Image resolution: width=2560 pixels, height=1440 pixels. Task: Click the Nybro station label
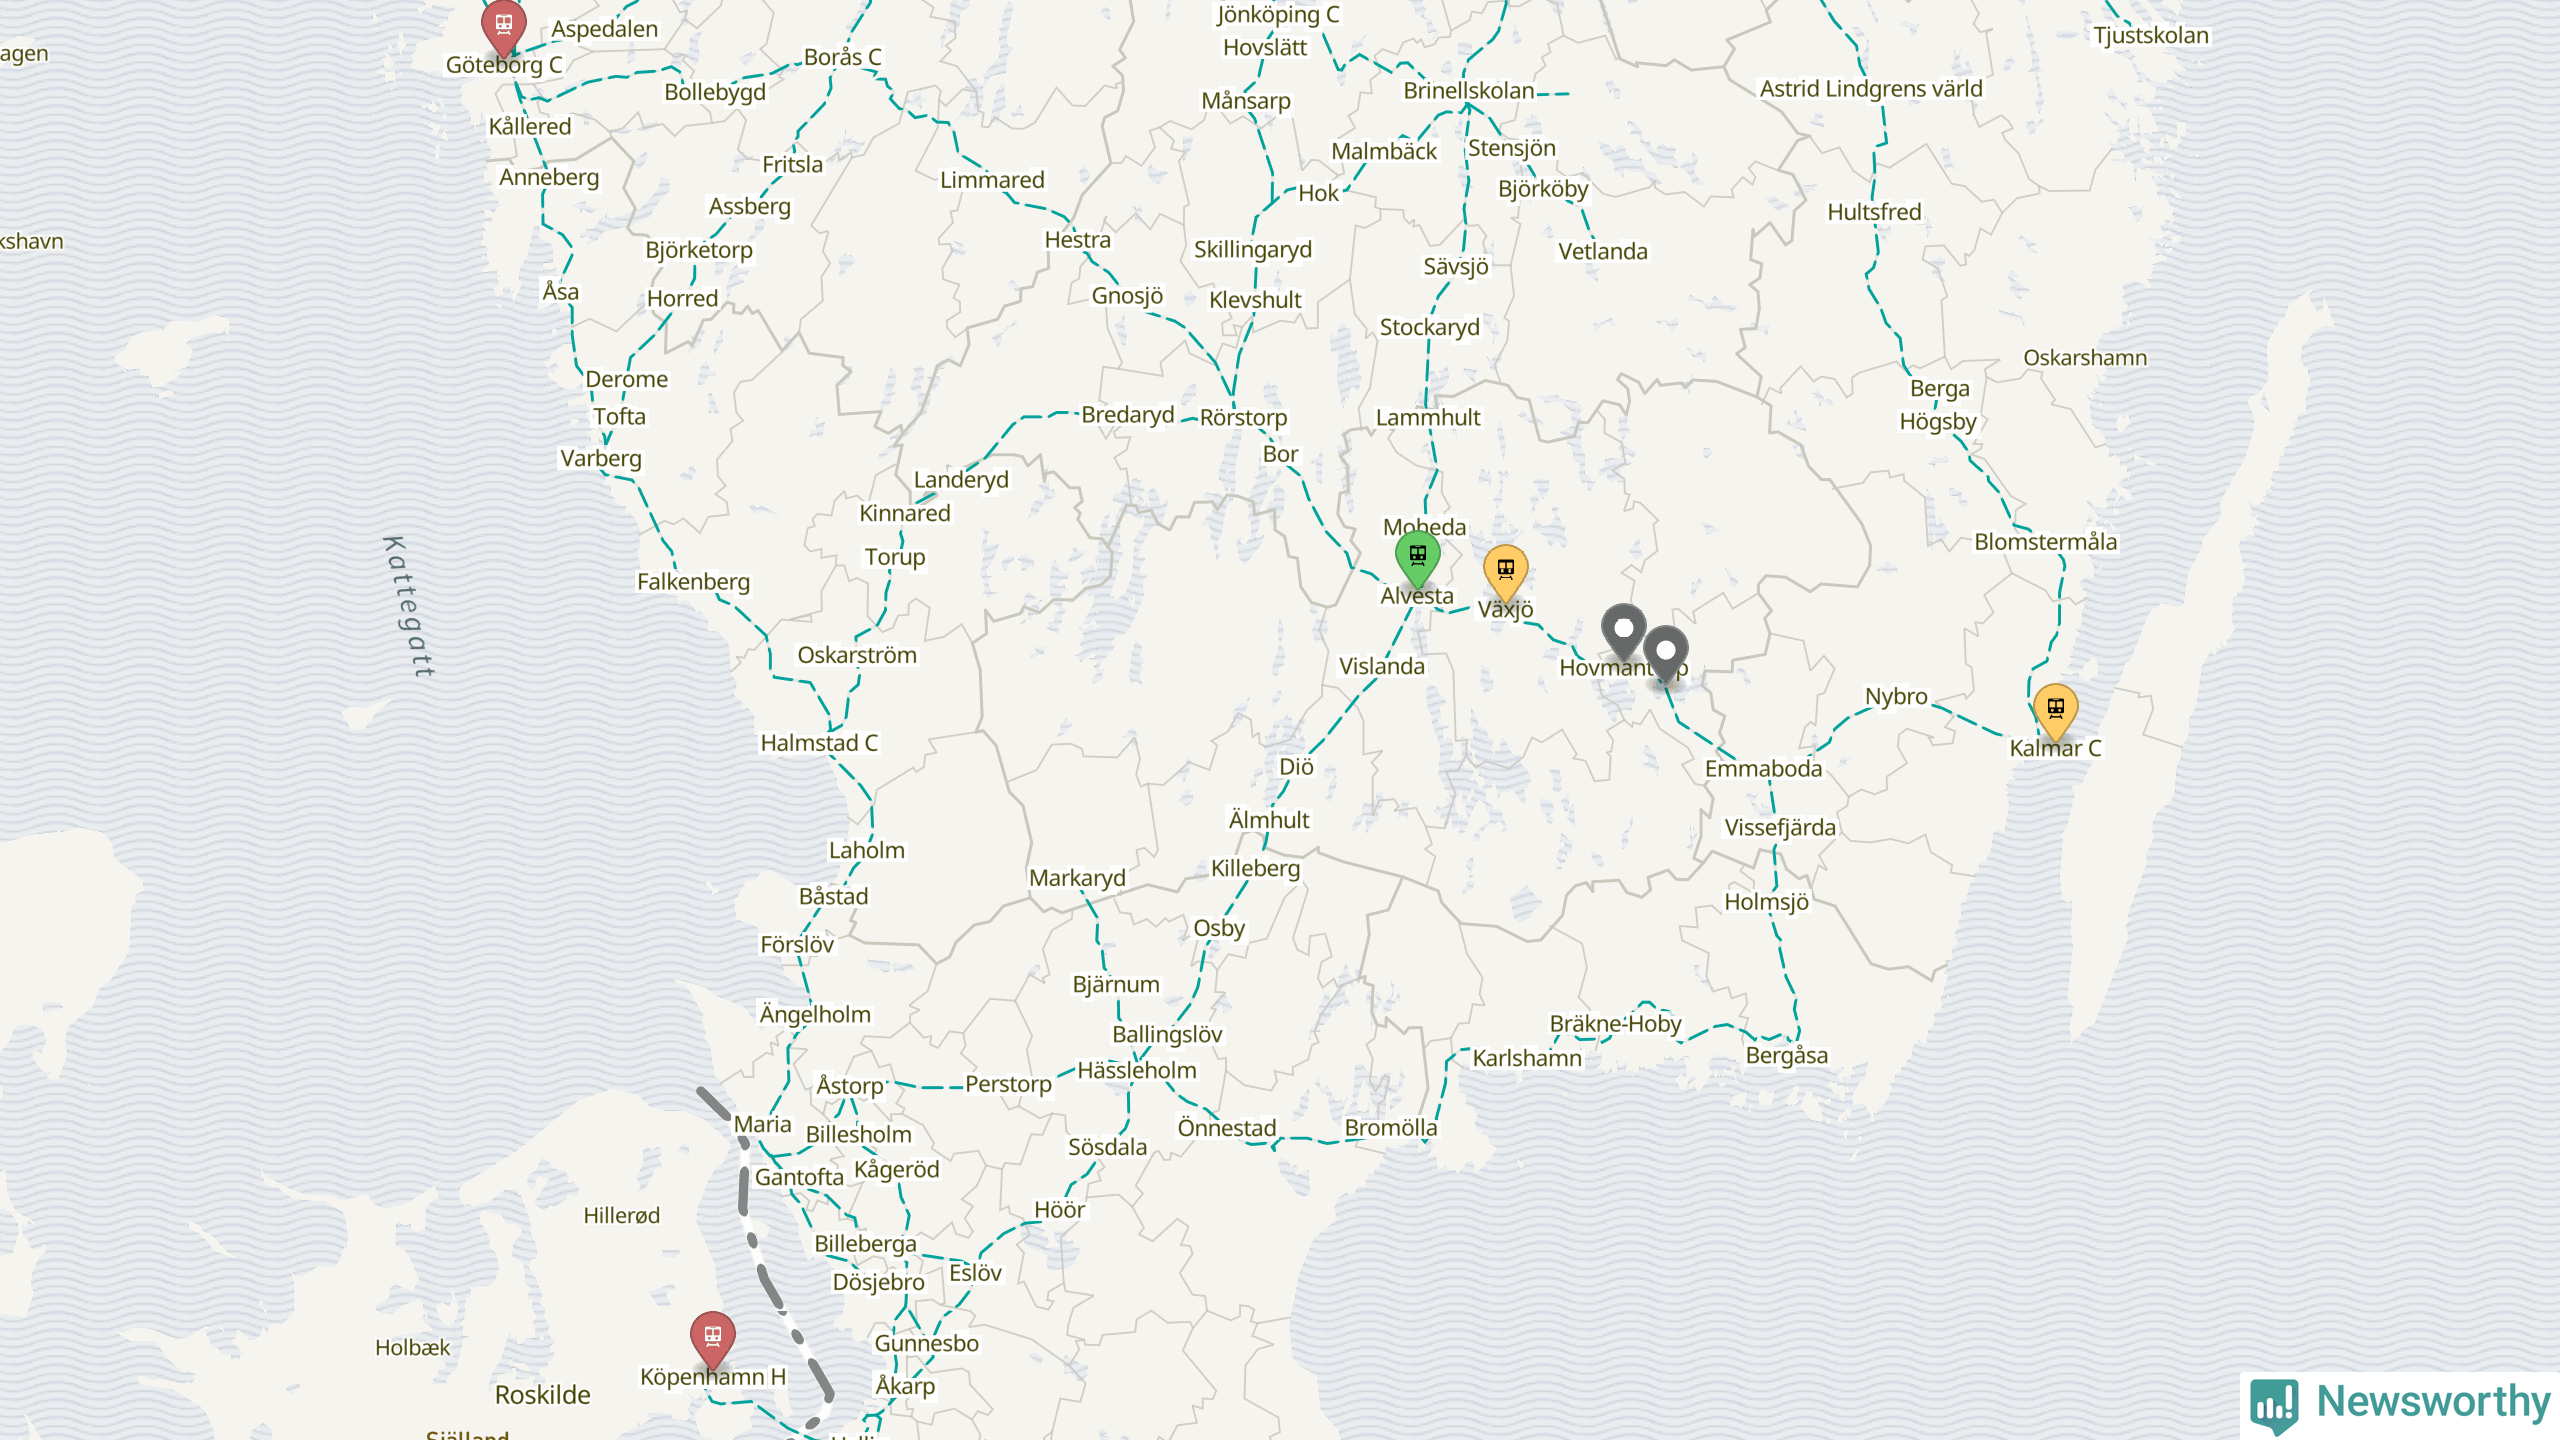click(x=1896, y=697)
